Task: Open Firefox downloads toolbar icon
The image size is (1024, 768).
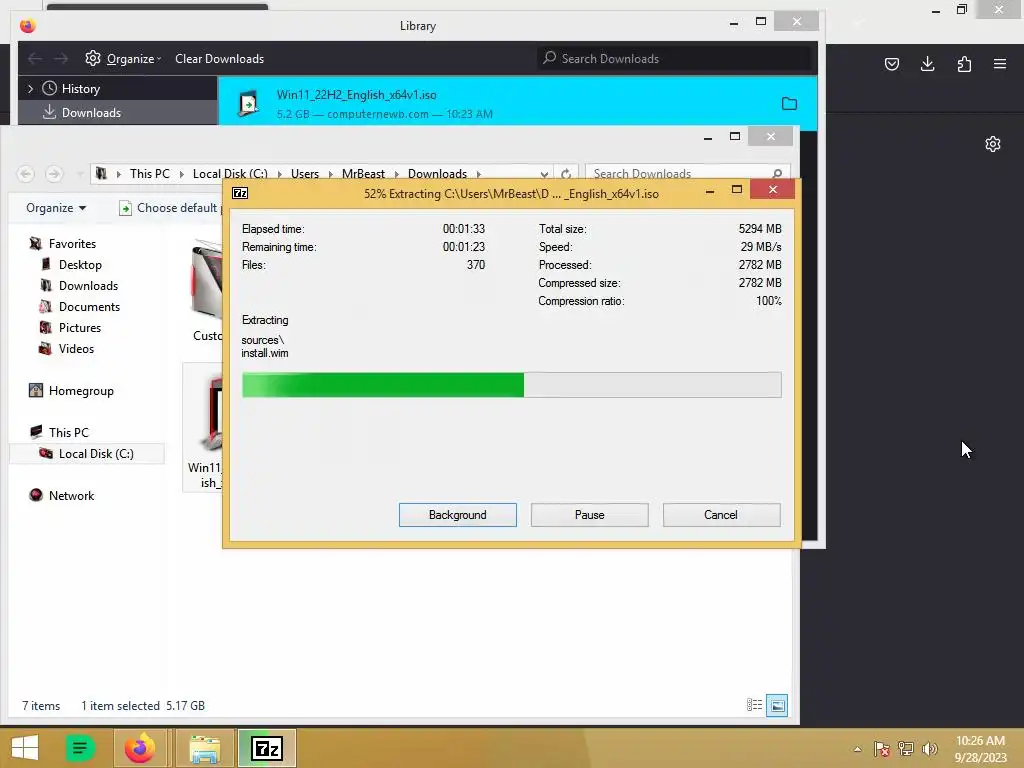Action: coord(927,64)
